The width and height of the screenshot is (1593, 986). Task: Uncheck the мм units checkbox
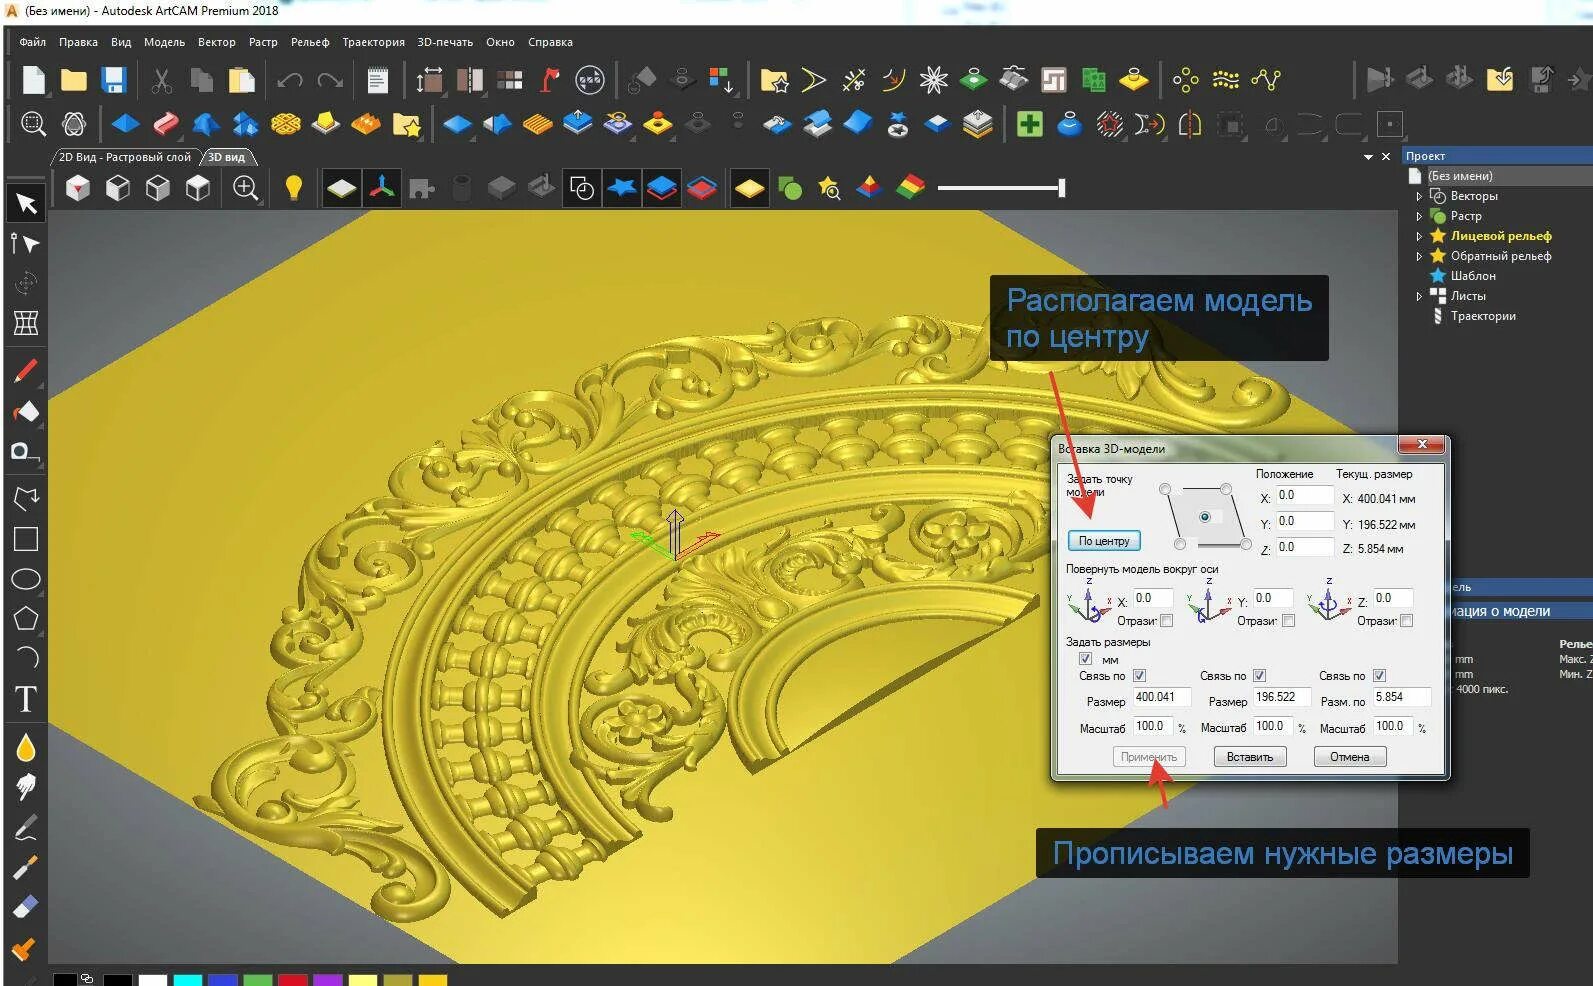point(1085,659)
